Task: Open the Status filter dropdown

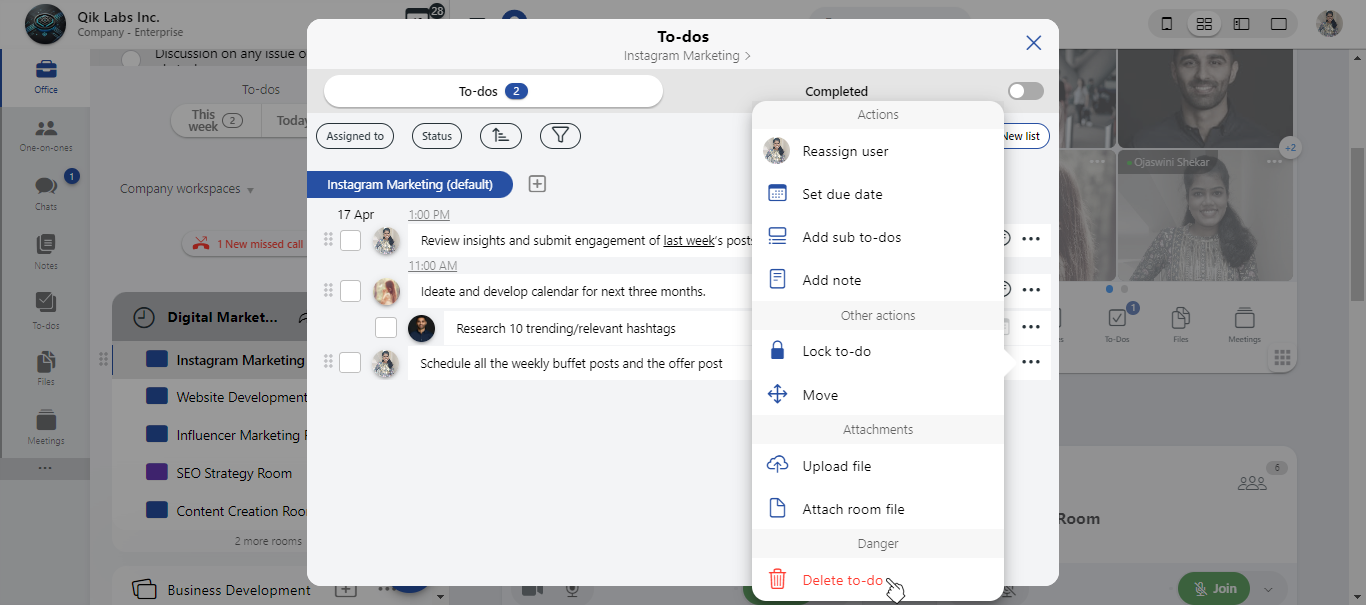Action: click(x=437, y=136)
